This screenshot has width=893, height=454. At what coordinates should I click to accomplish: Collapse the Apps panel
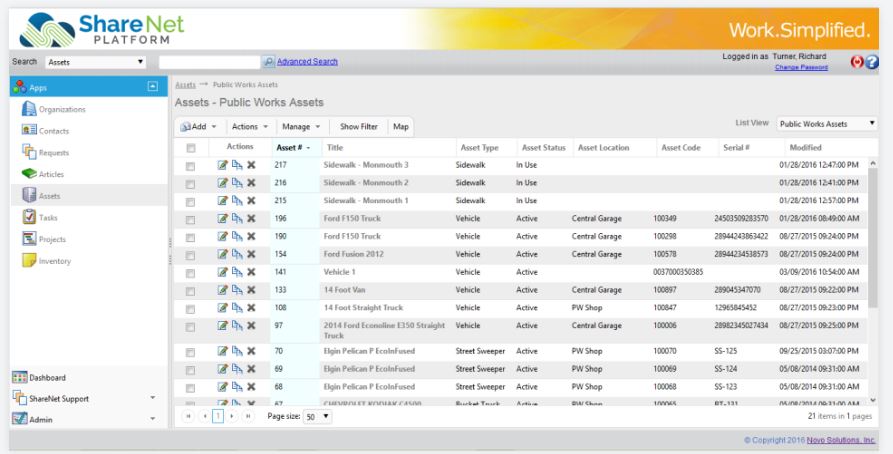pyautogui.click(x=153, y=87)
